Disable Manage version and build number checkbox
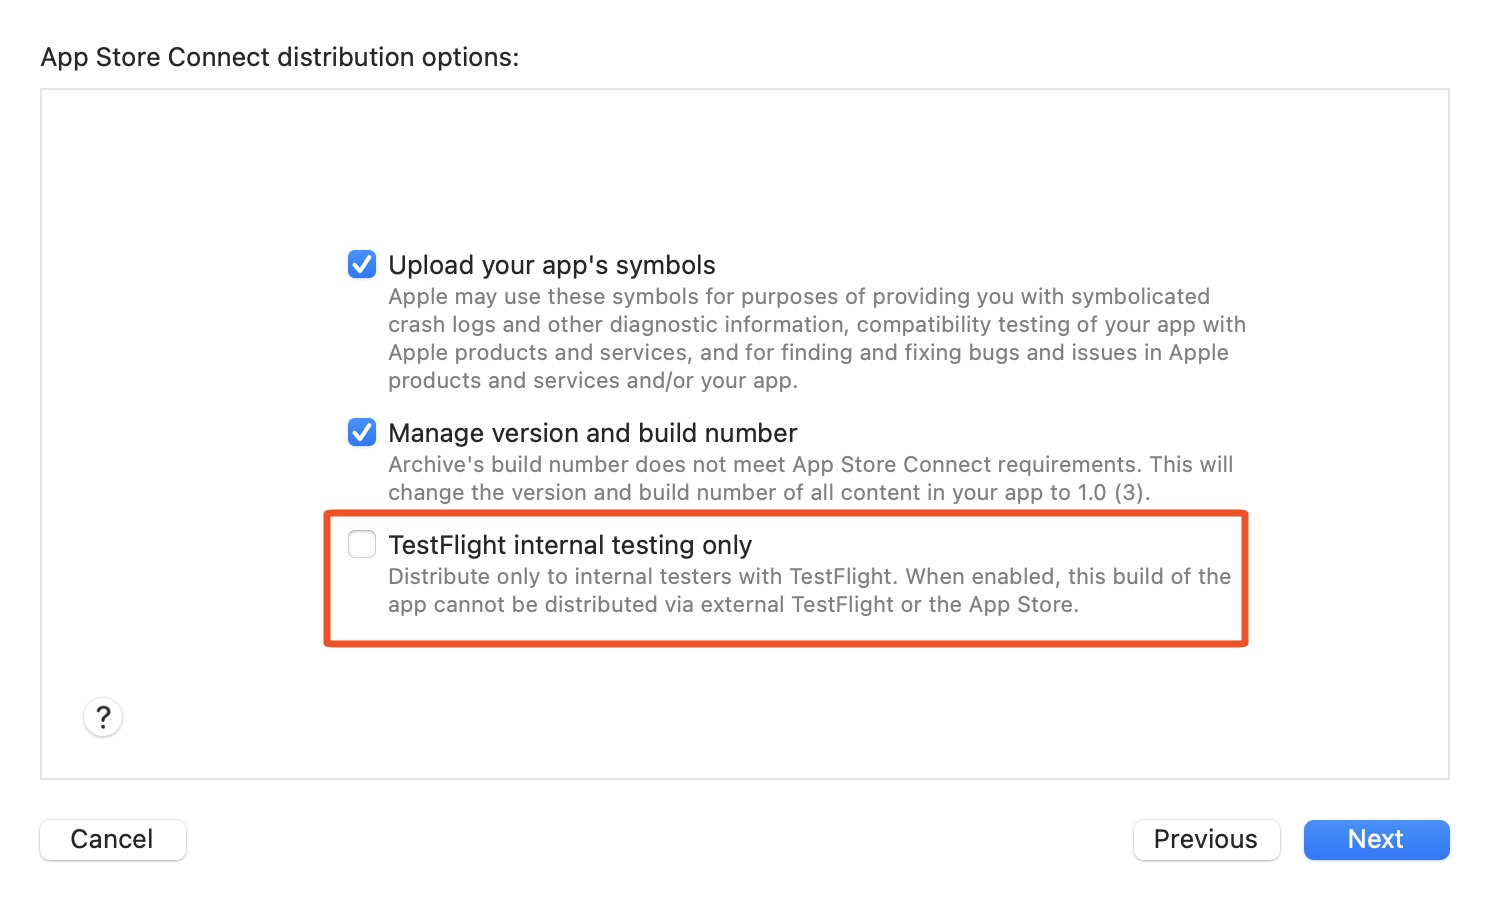1490x900 pixels. pyautogui.click(x=362, y=432)
